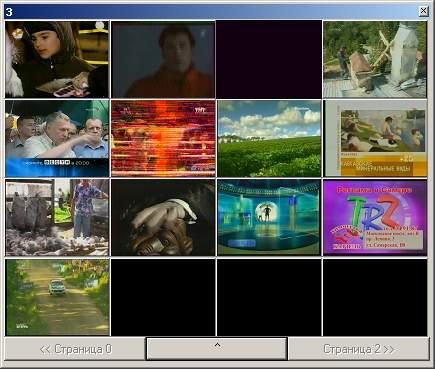Click the up caret button between page buttons
Viewport: 435px width, 369px height.
click(217, 349)
